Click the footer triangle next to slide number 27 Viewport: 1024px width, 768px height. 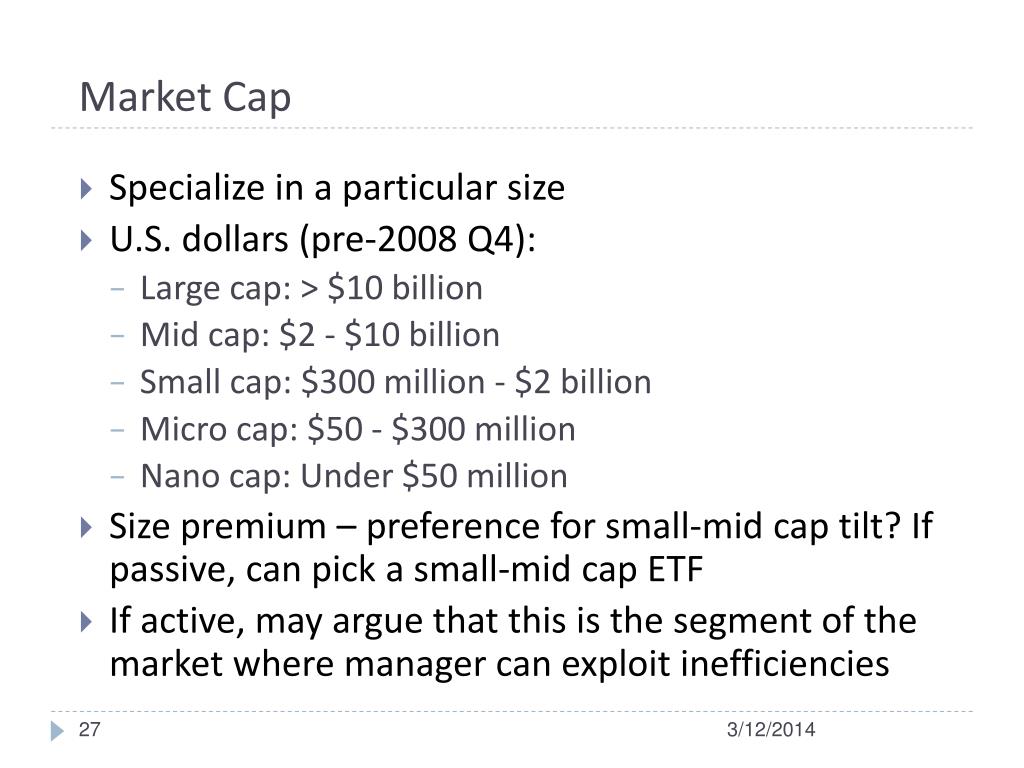57,730
